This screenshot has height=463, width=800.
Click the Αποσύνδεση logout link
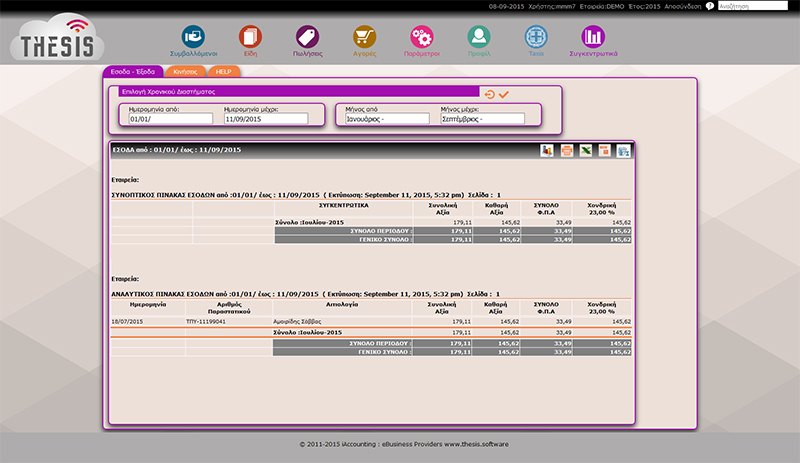click(682, 6)
